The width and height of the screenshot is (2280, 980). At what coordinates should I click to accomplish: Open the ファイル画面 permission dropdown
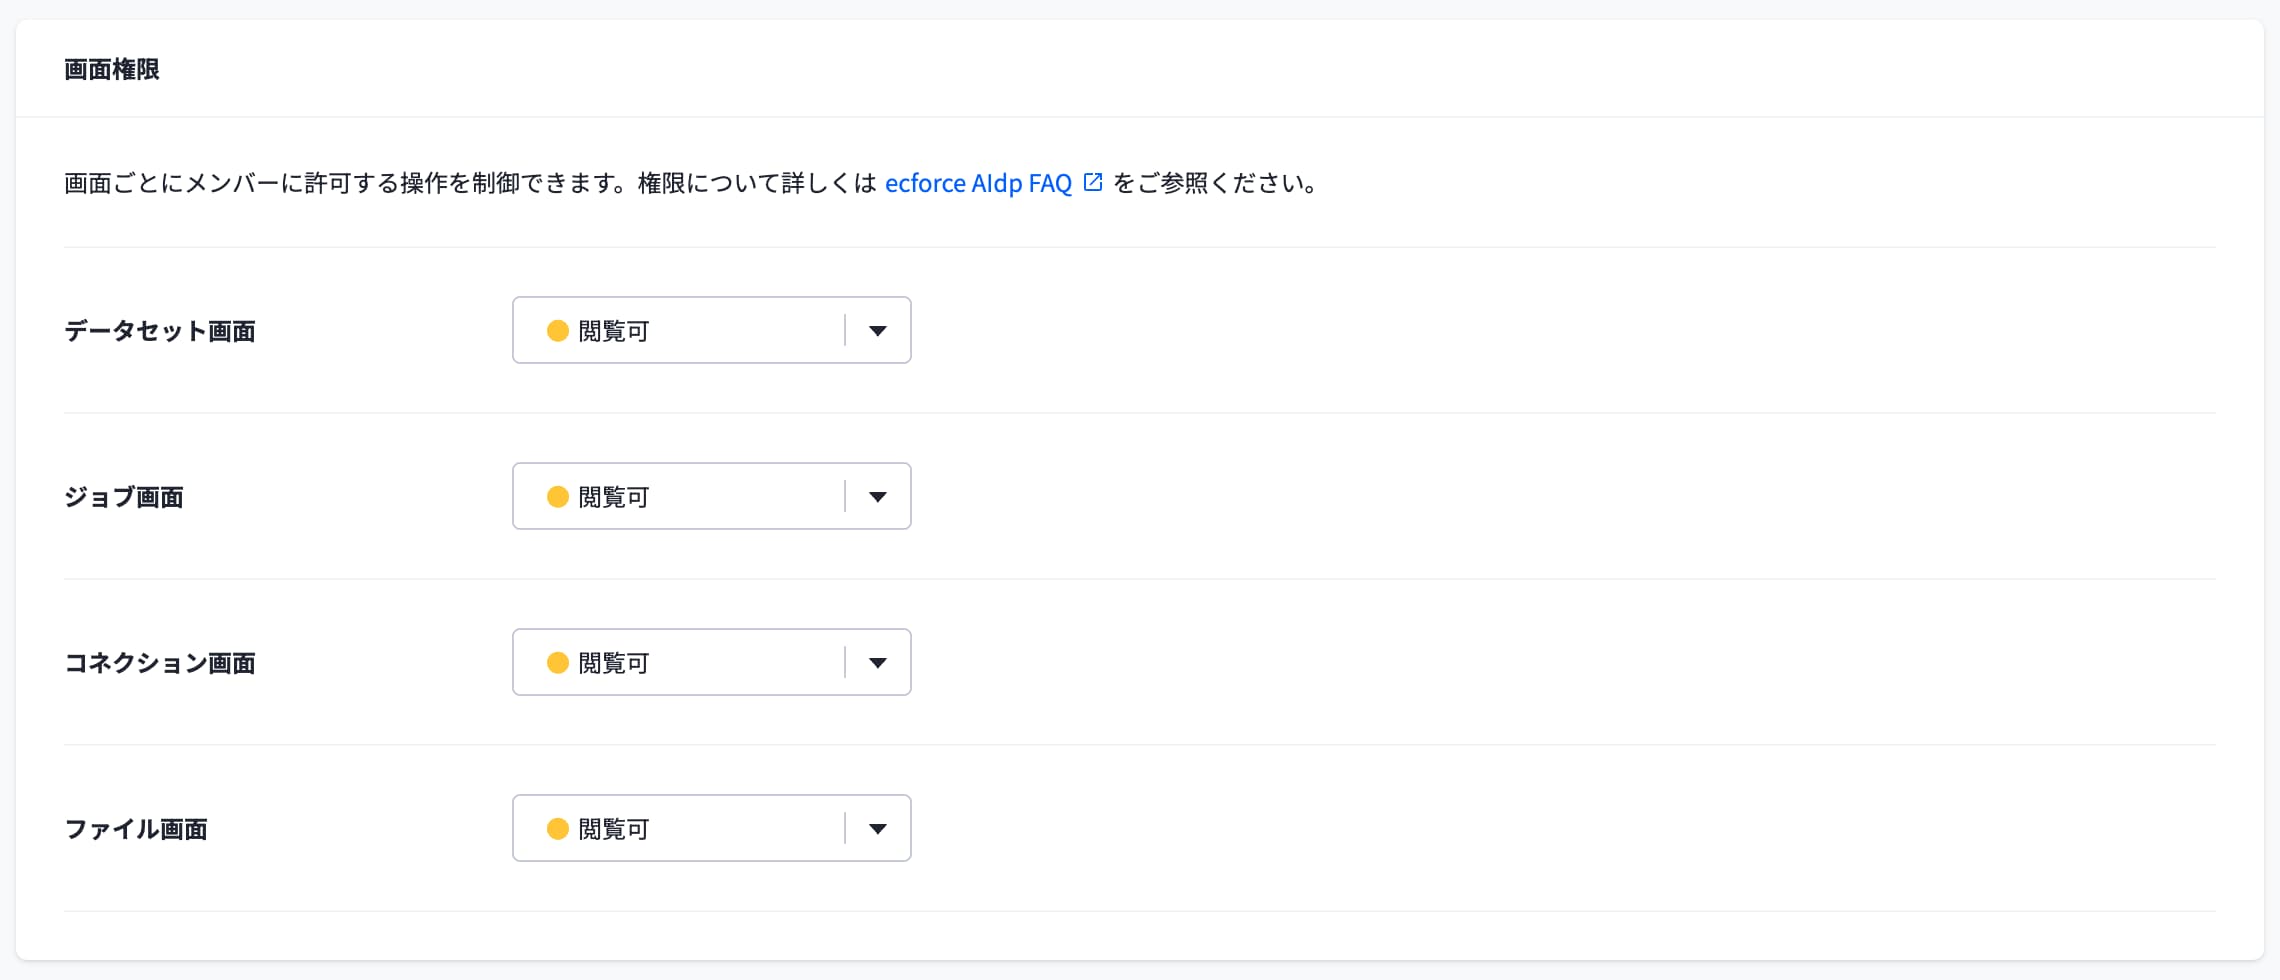pyautogui.click(x=711, y=828)
